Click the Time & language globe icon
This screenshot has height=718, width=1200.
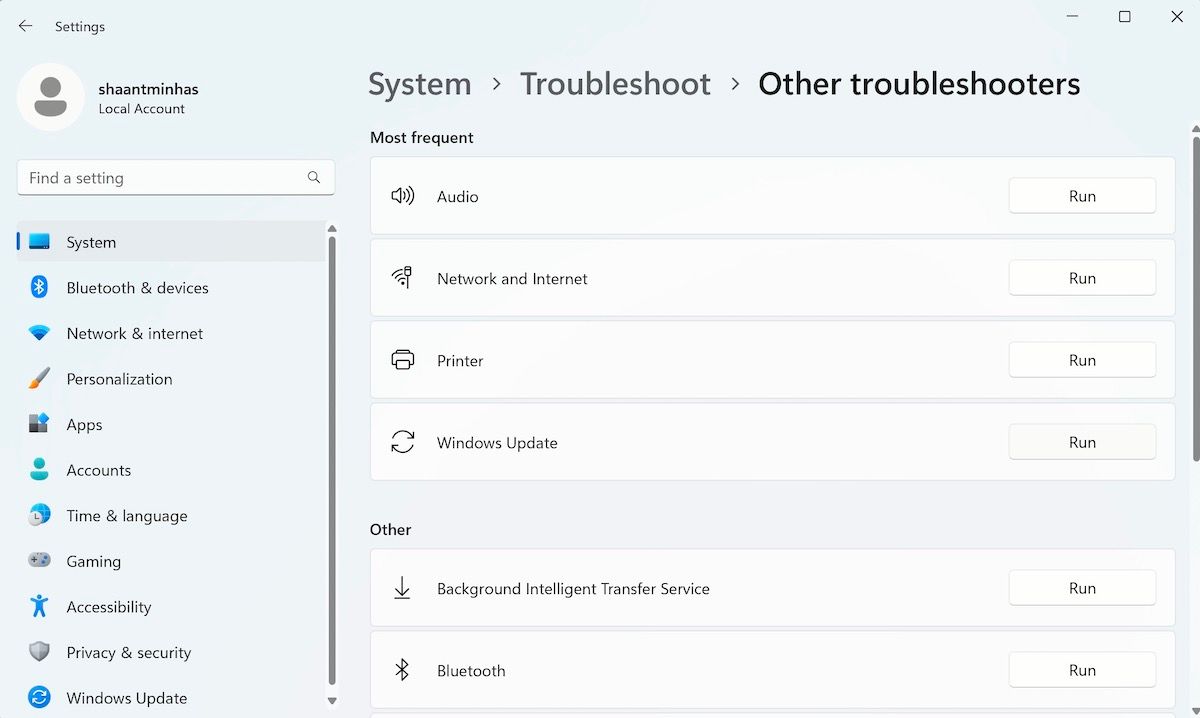pyautogui.click(x=39, y=515)
